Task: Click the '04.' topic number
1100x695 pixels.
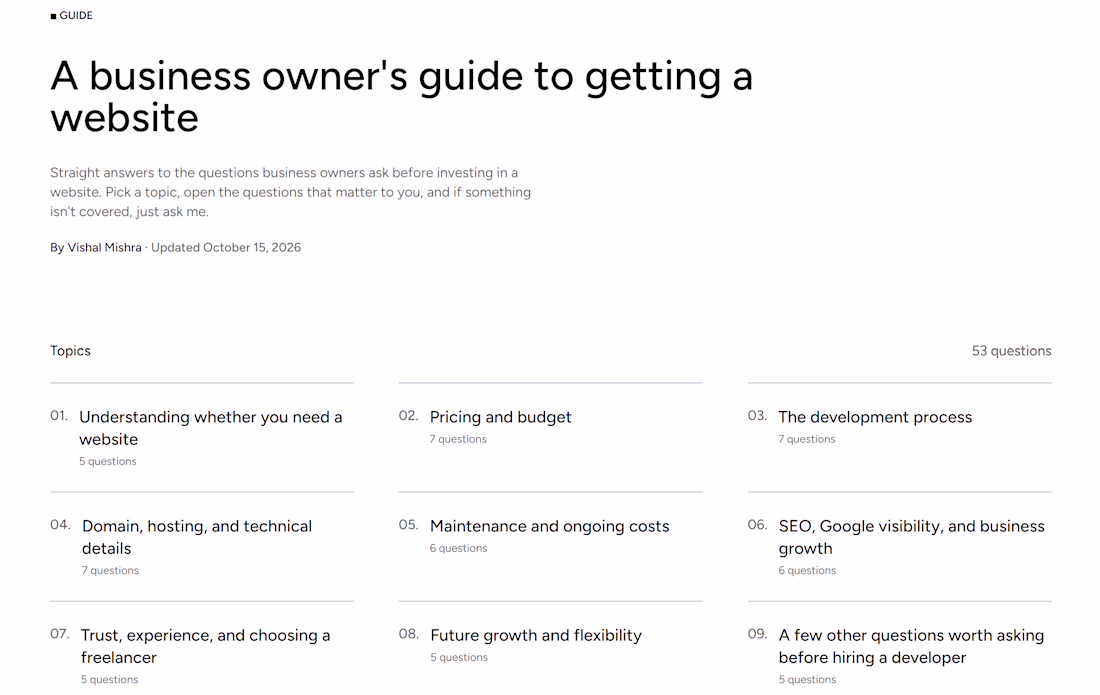Action: point(60,525)
